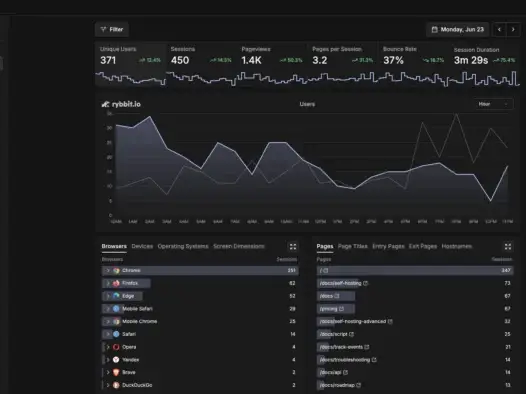Open the Monday, Jun 23 date picker
Screen dimensions: 526x394
tap(458, 30)
